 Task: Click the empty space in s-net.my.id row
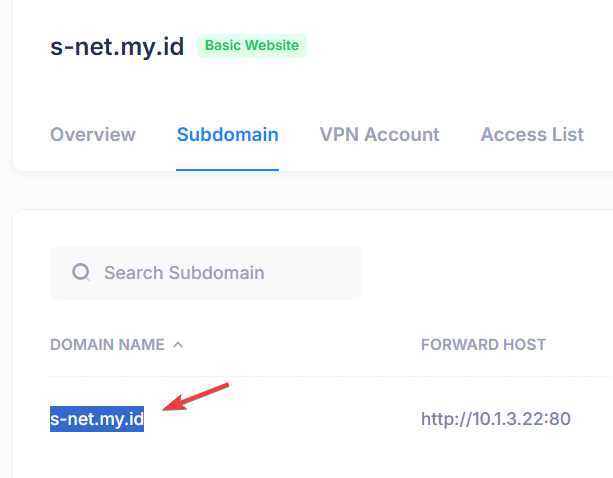pos(281,419)
